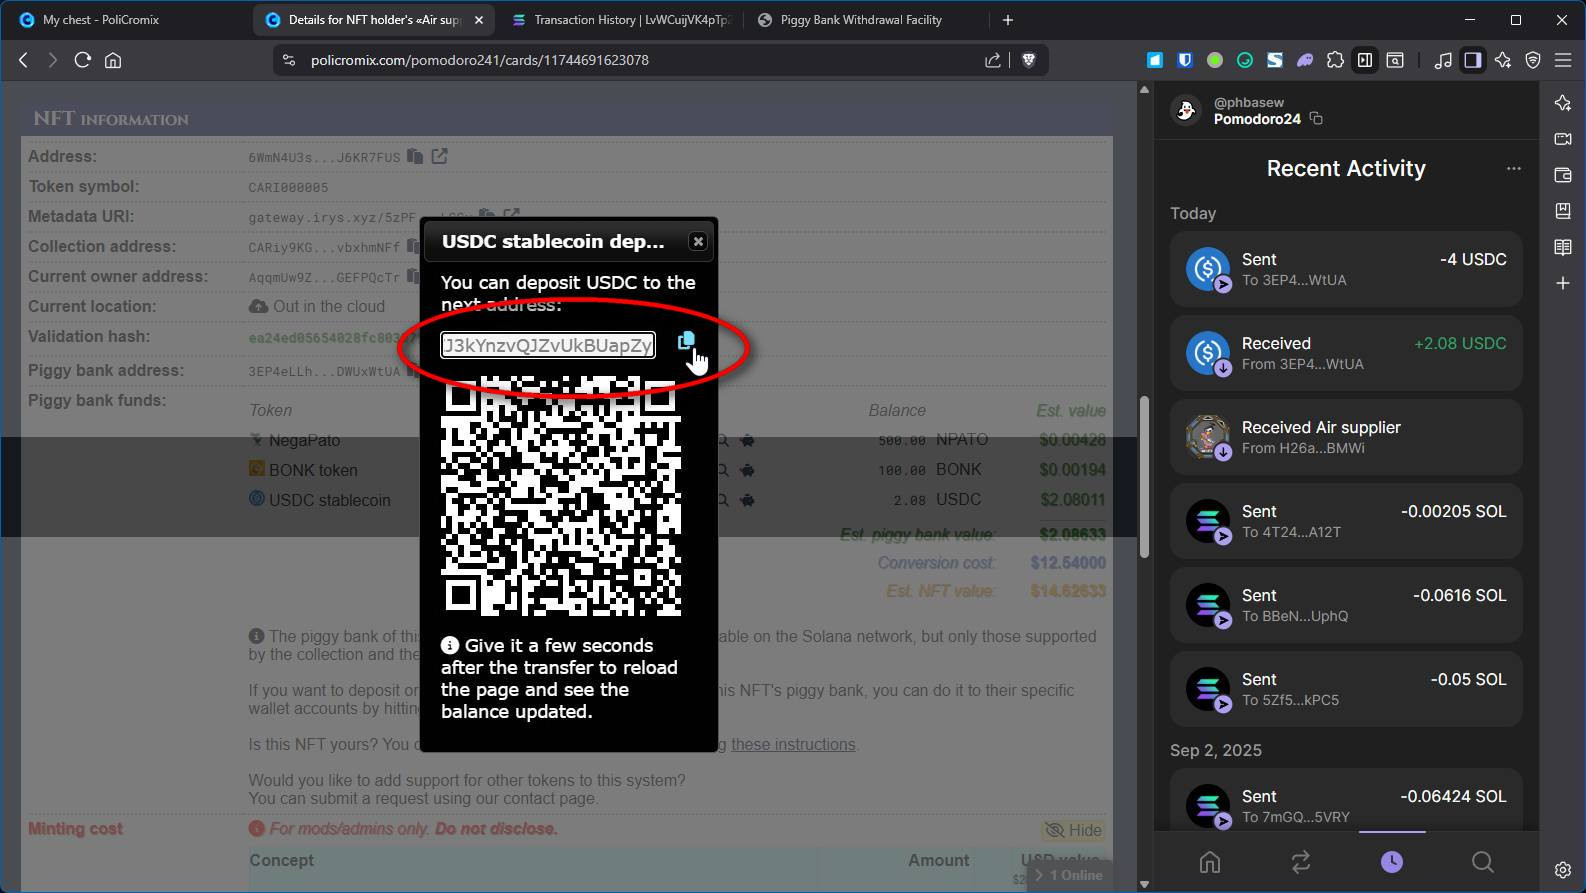Open the Extensions puzzle menu
1586x893 pixels.
point(1335,60)
